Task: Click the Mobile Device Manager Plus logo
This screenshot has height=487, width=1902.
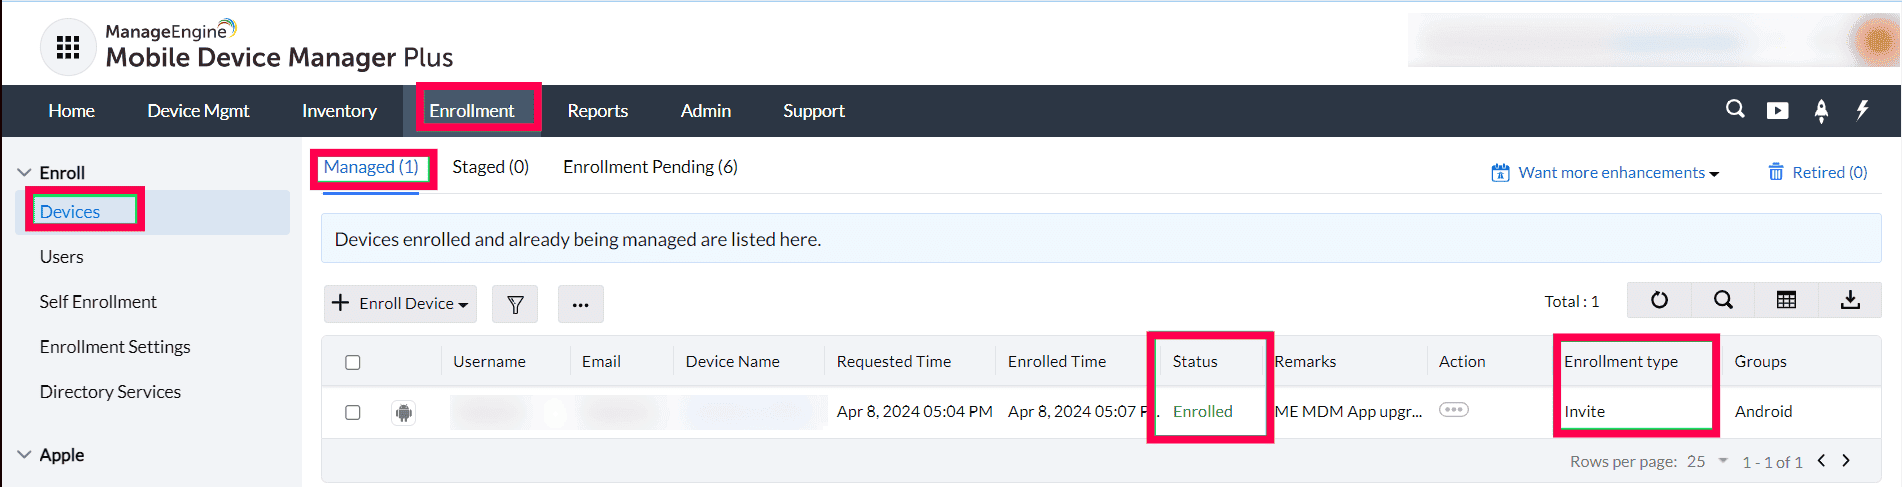Action: [x=279, y=45]
